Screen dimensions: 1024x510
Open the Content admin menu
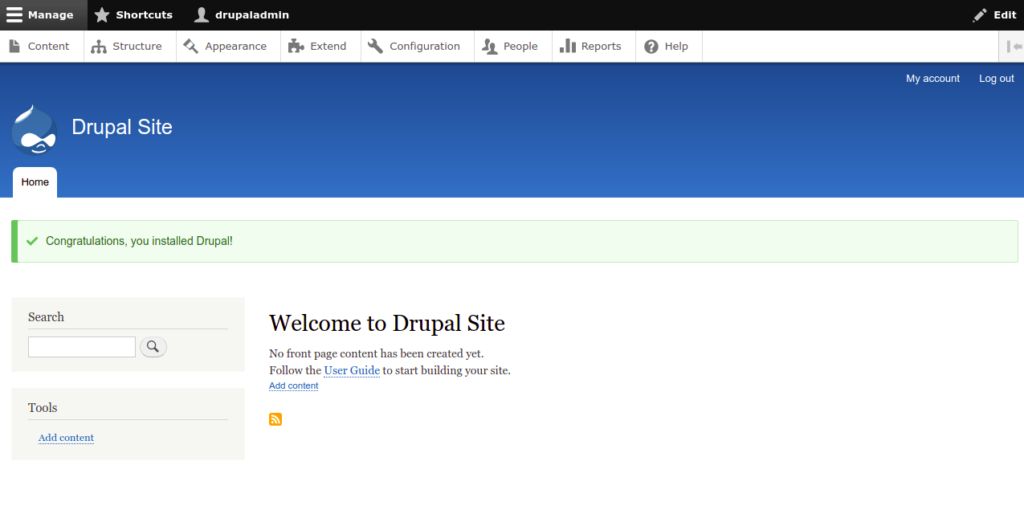(x=42, y=46)
